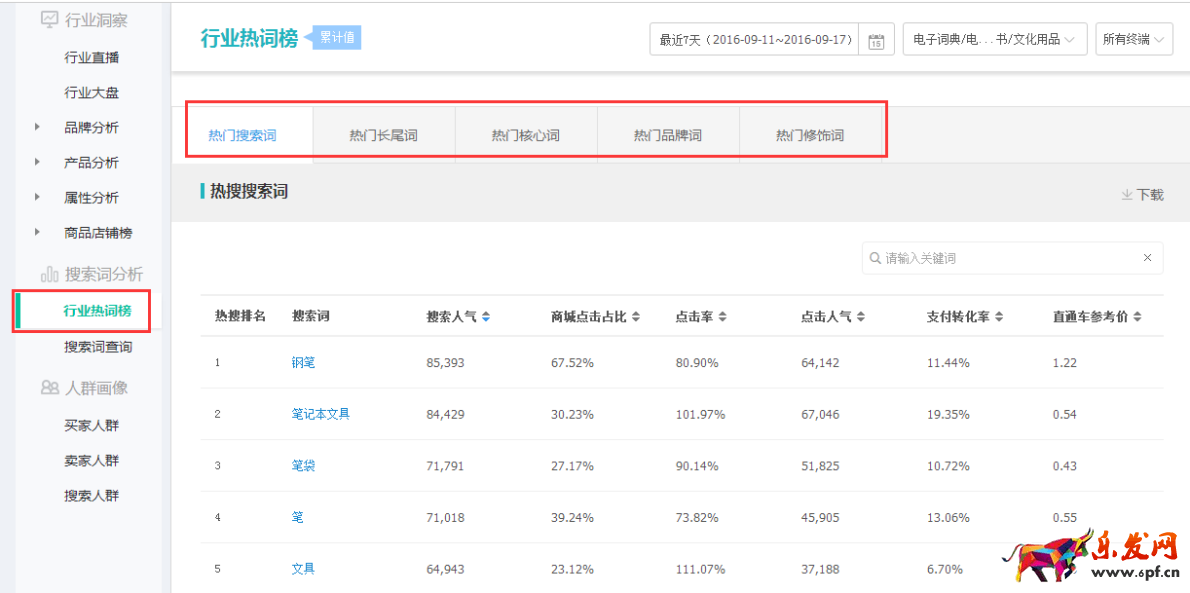This screenshot has height=593, width=1190.
Task: Switch to the 热门品牌词 tab
Action: [x=667, y=131]
